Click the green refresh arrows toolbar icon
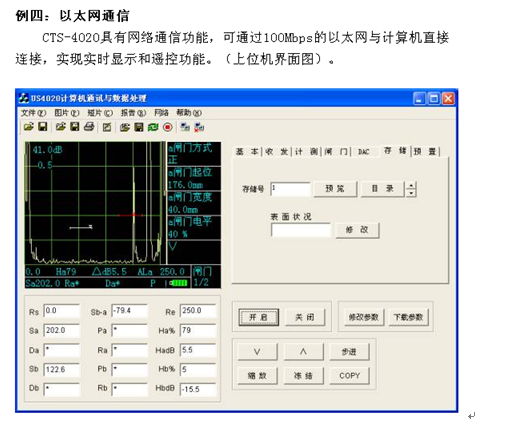 (x=153, y=127)
